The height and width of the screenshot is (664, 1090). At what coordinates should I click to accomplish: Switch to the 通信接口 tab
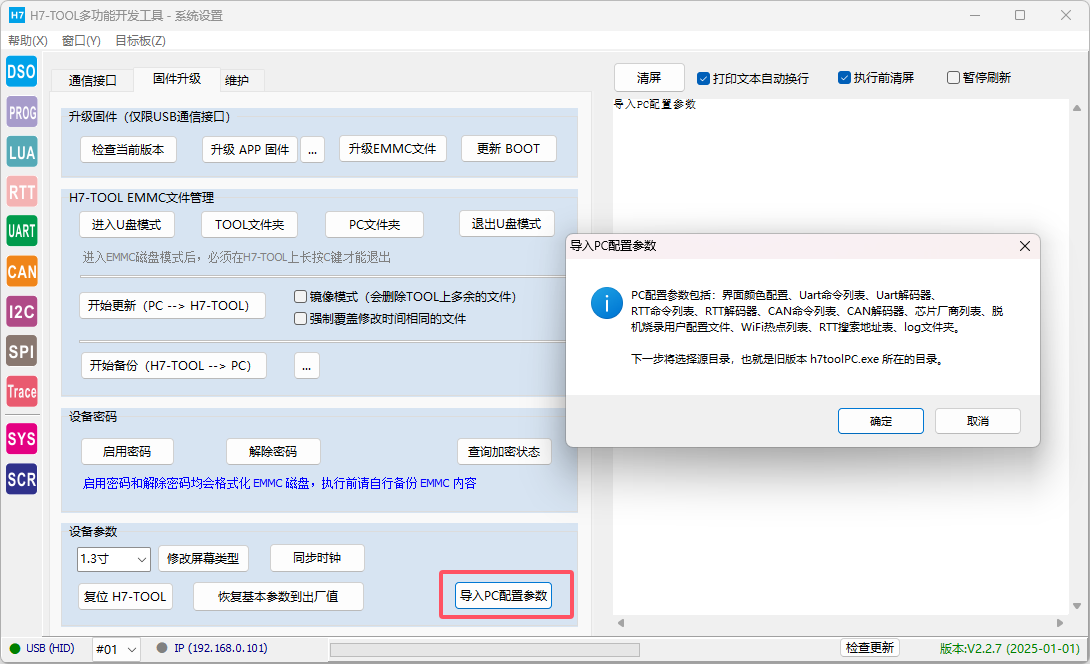click(92, 81)
